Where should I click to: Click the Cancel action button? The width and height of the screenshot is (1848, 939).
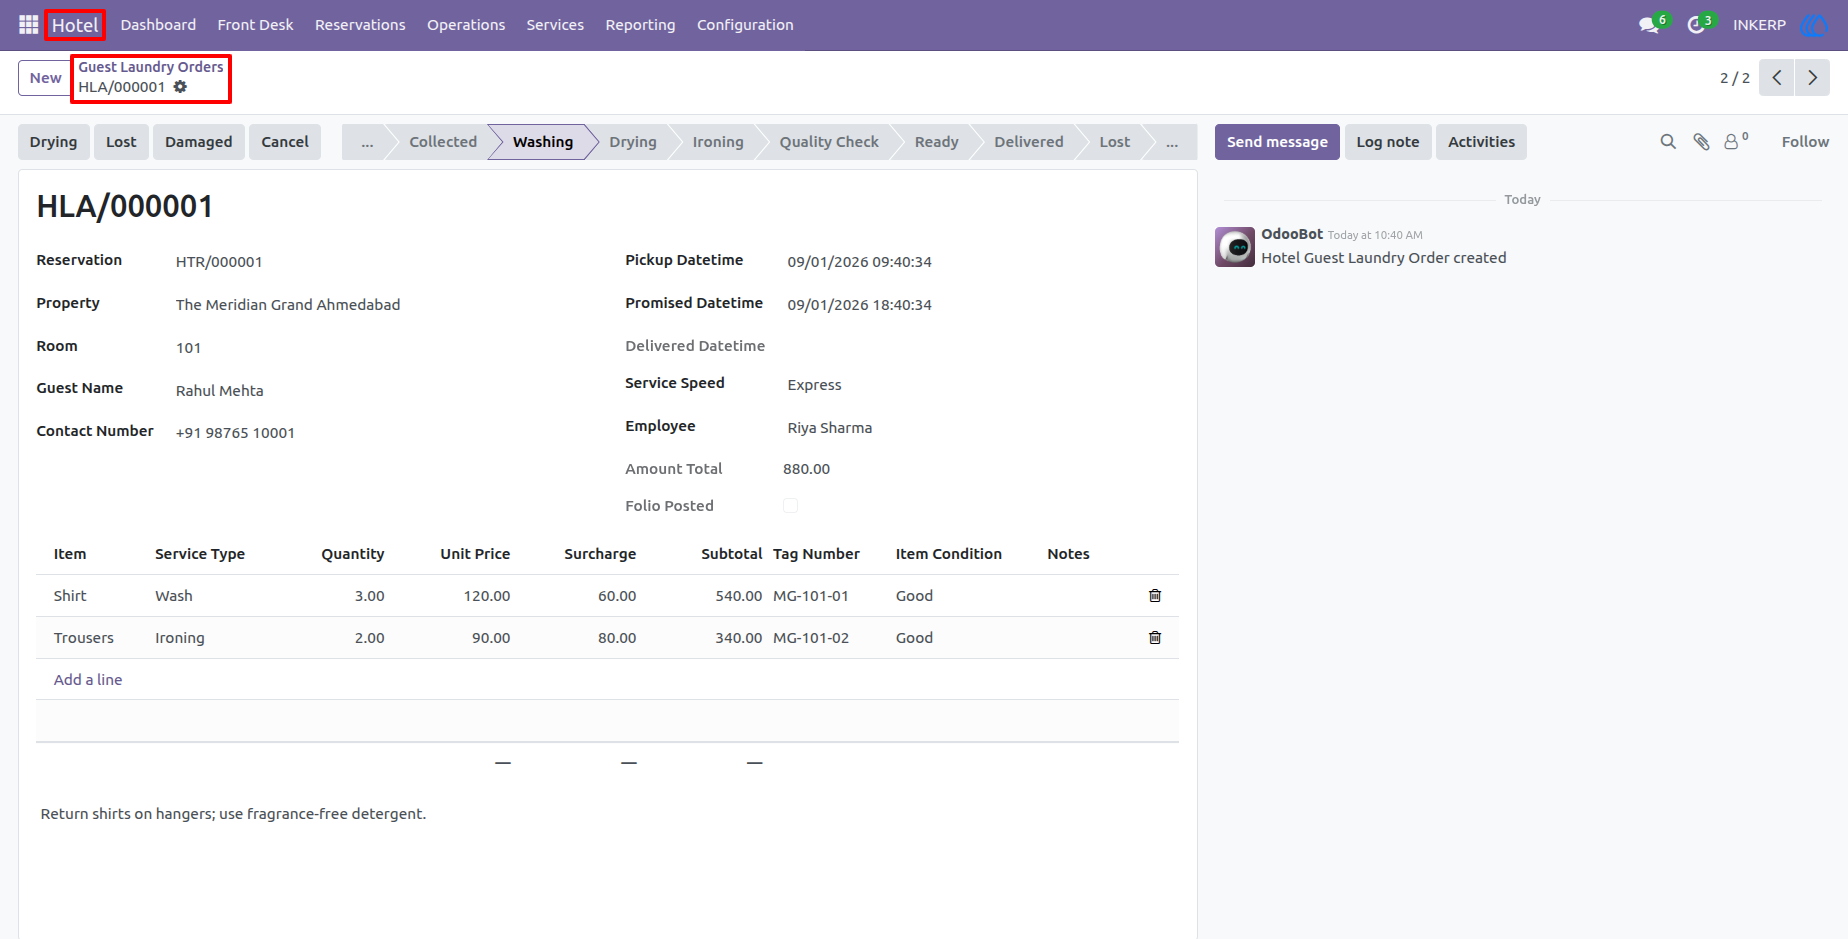pyautogui.click(x=285, y=142)
